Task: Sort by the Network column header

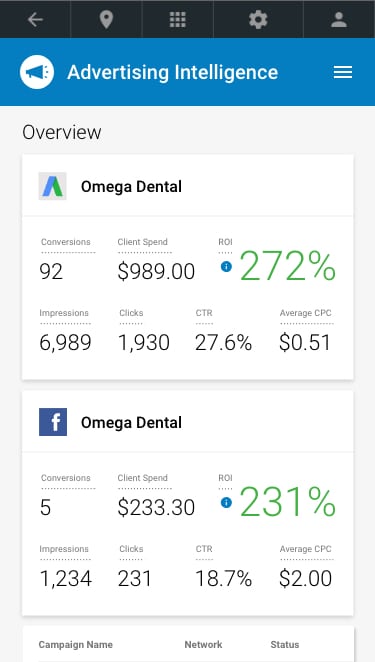Action: pos(203,645)
